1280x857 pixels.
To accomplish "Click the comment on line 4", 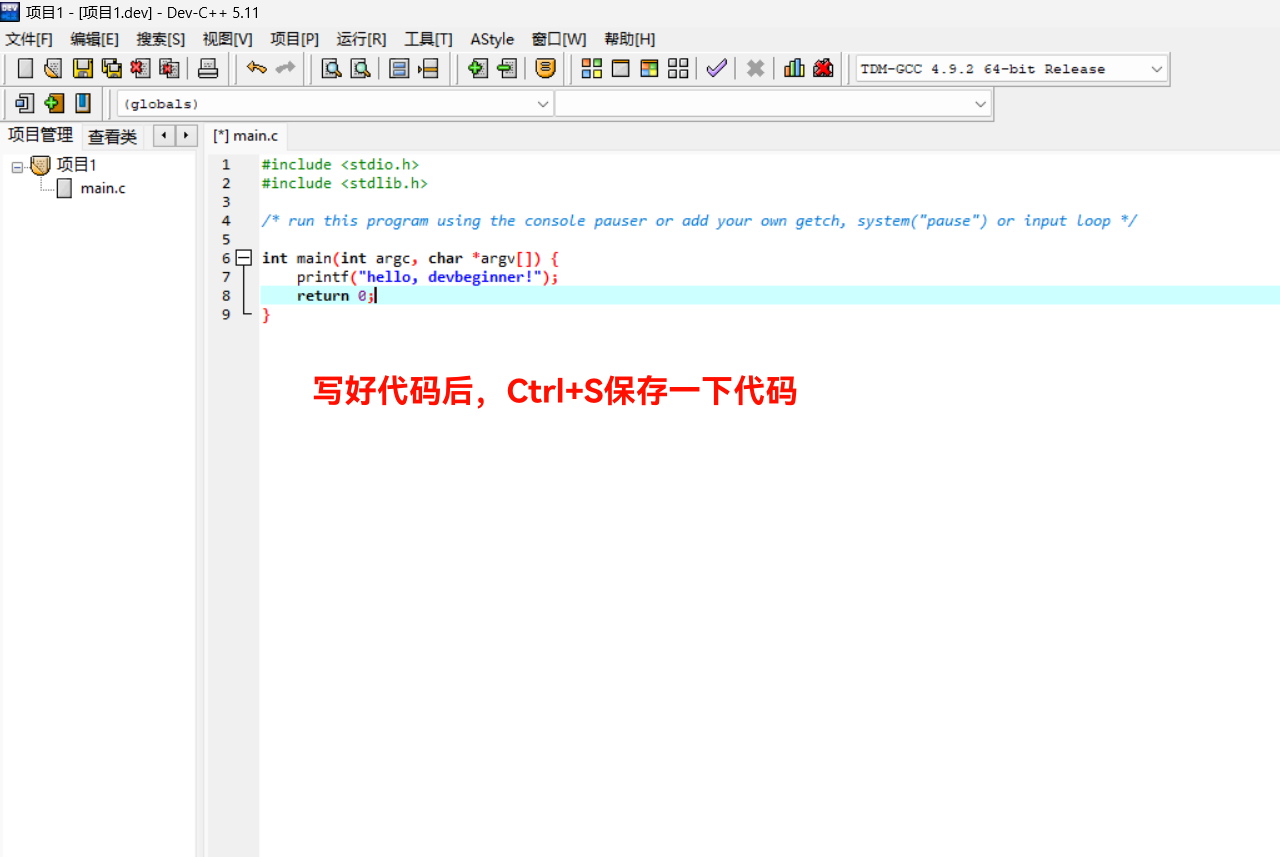I will coord(699,221).
